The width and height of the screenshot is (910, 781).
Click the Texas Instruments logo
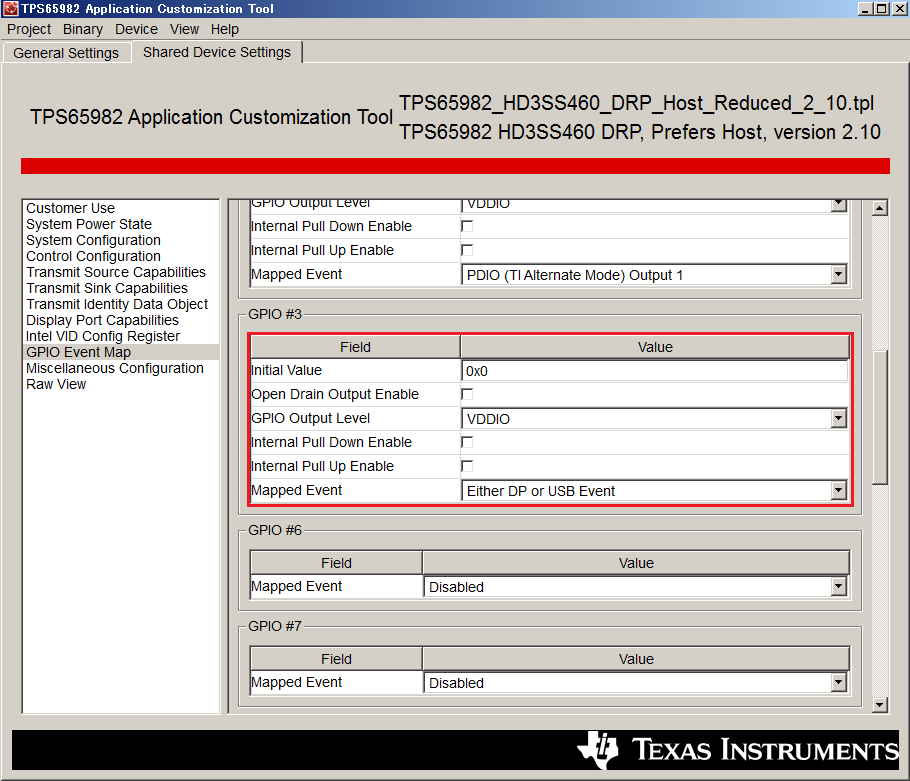click(x=738, y=749)
